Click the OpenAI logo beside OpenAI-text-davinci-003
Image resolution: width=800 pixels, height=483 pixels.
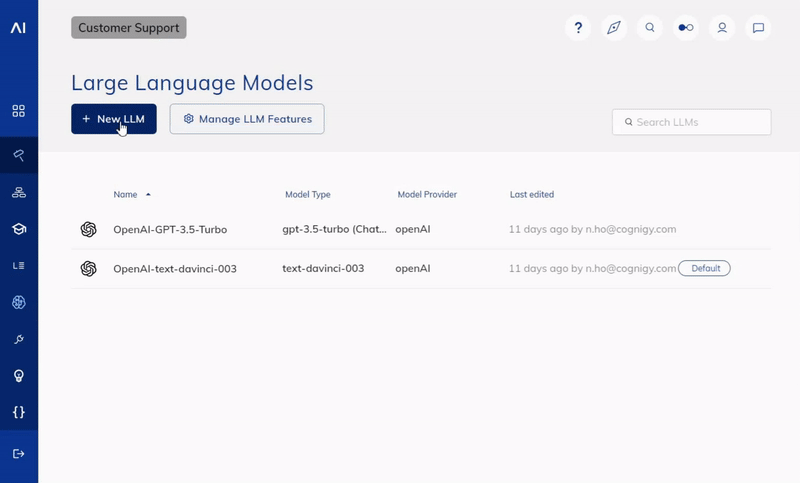point(88,269)
